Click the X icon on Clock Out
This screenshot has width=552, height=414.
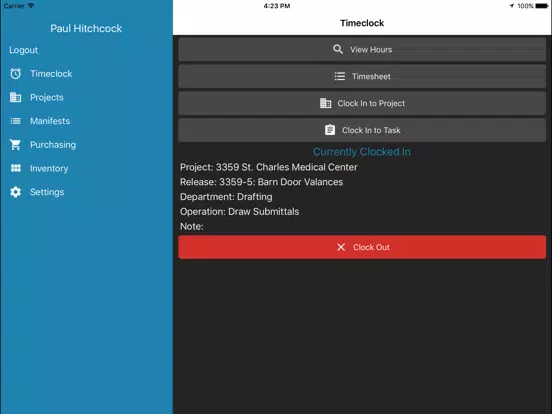point(341,247)
